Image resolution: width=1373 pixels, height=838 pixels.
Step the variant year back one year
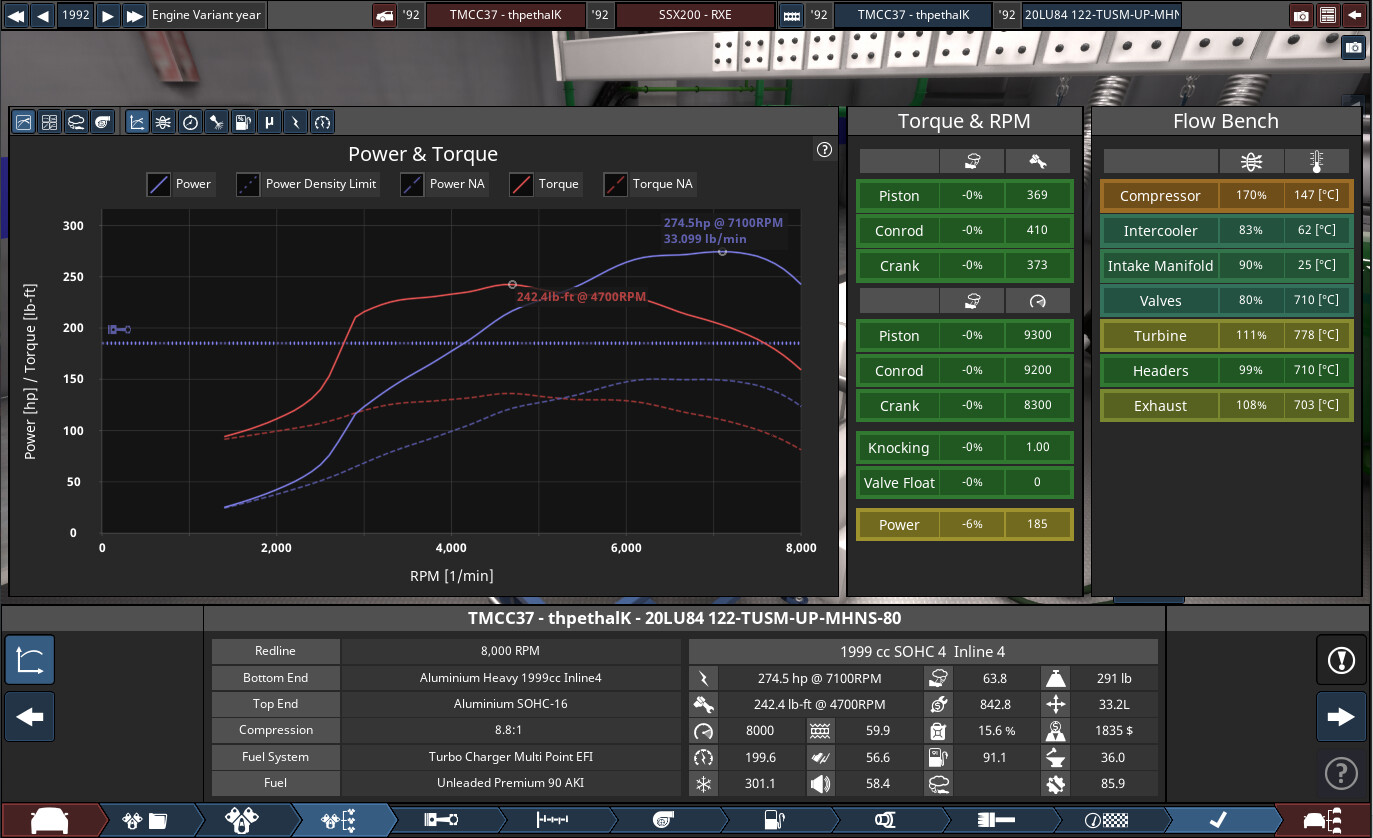coord(43,16)
